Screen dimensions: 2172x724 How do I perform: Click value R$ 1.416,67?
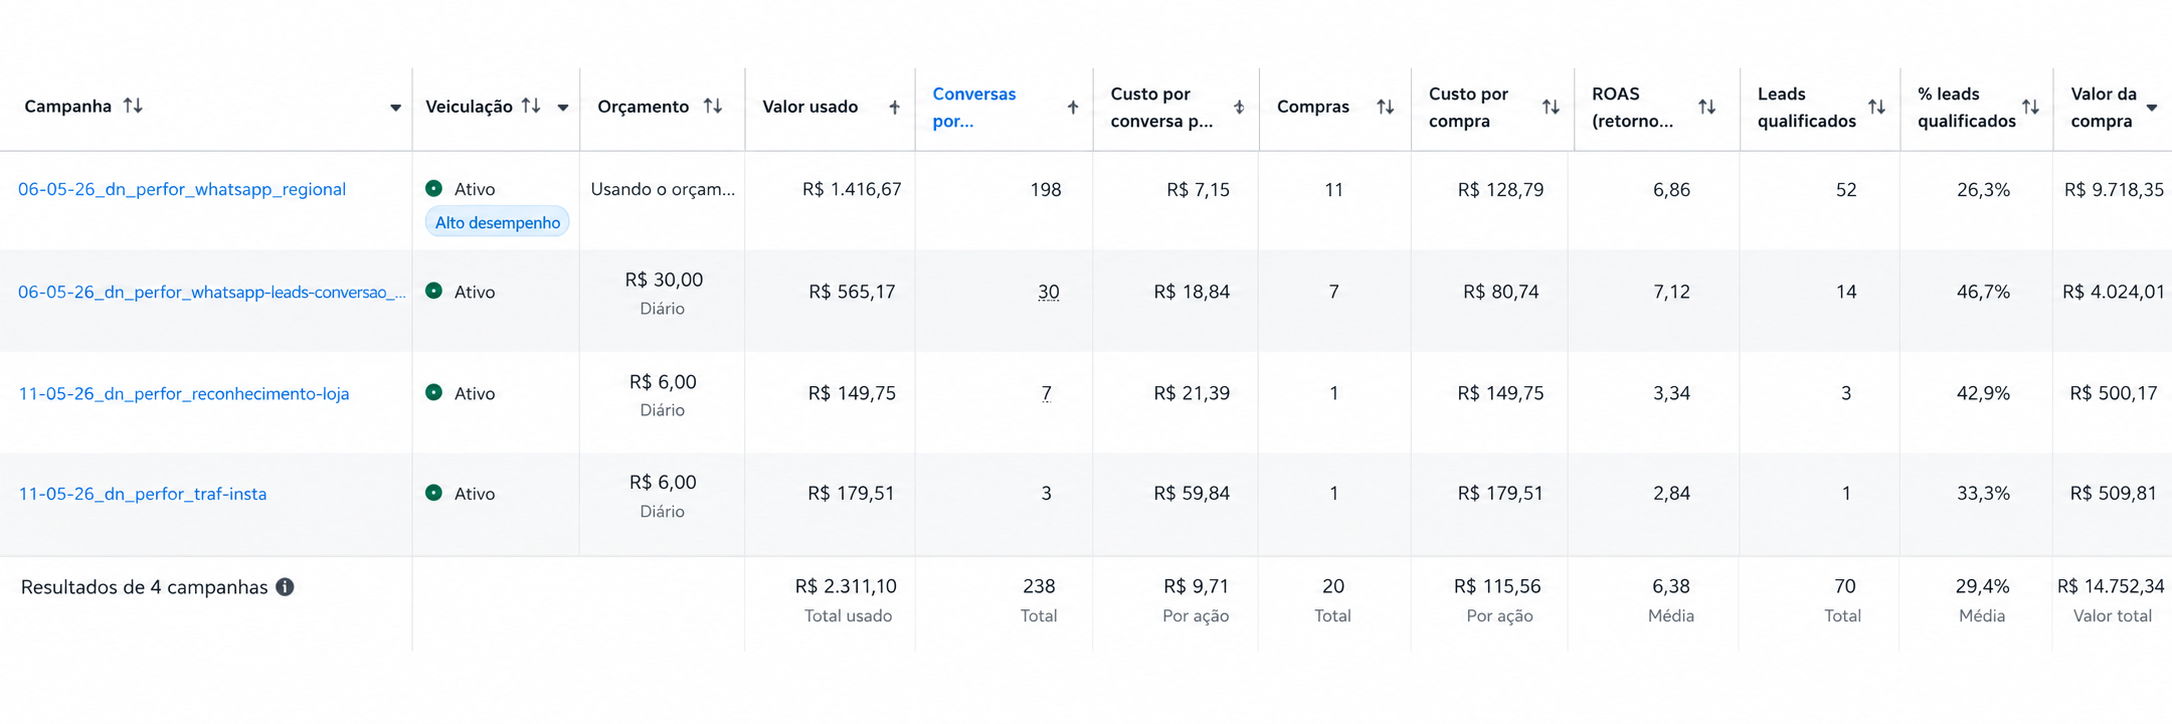[852, 189]
